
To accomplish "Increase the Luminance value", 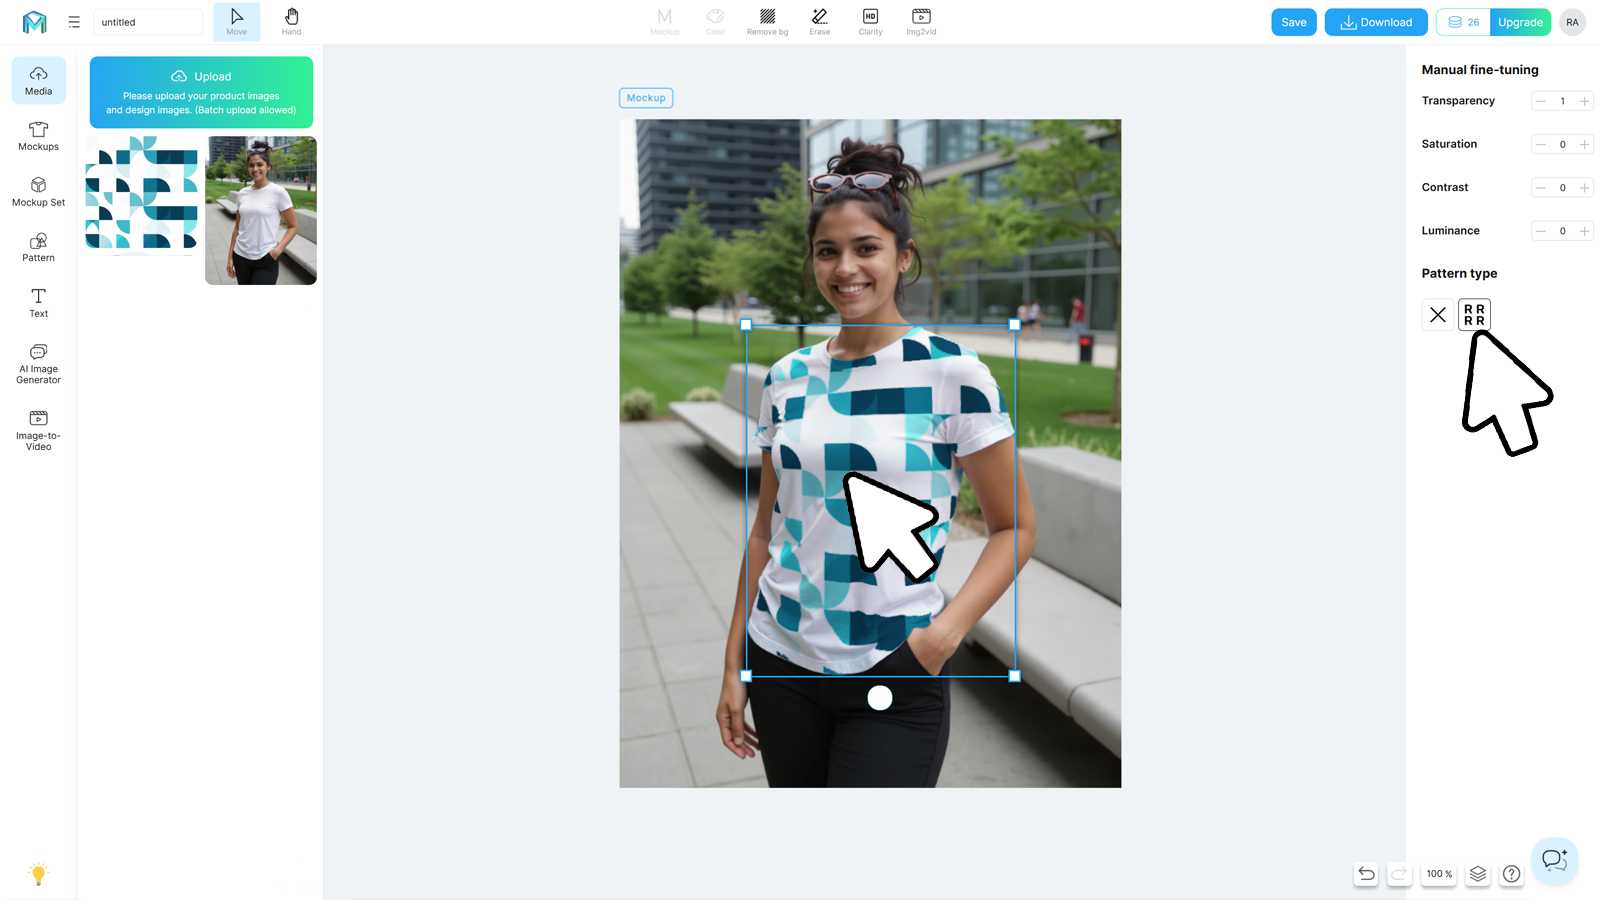I will click(1584, 231).
